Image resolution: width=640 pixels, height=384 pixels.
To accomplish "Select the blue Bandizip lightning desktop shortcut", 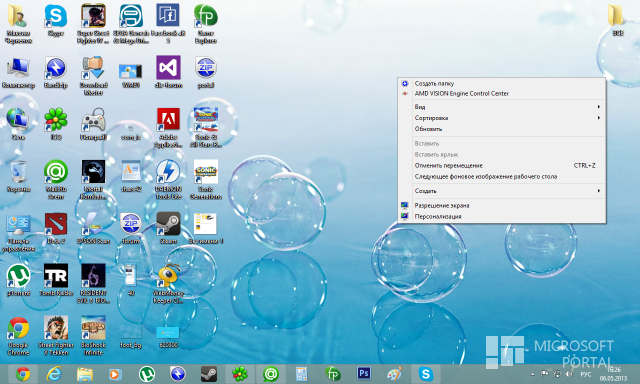I will [56, 72].
